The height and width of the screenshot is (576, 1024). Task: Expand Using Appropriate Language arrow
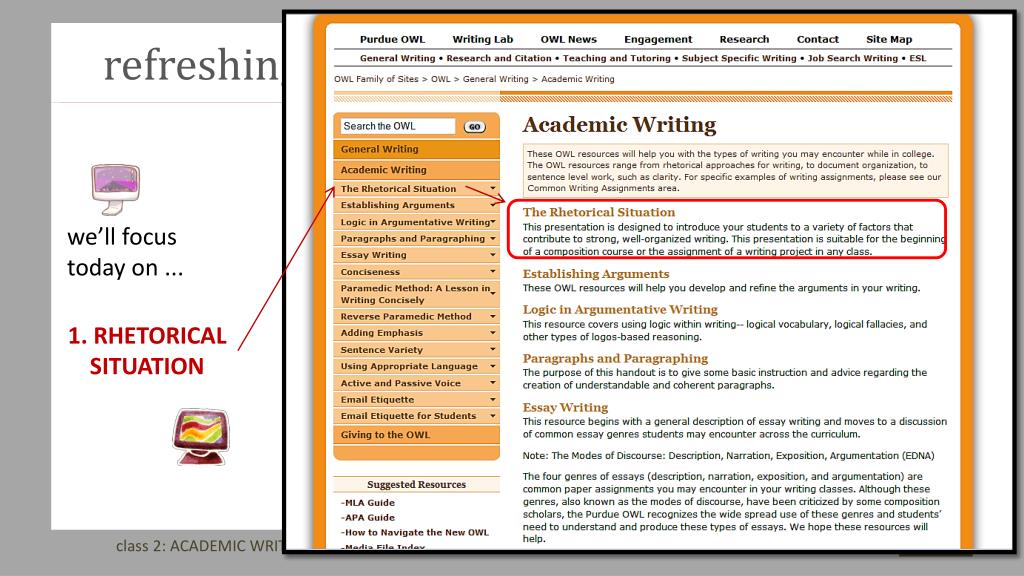pos(493,366)
